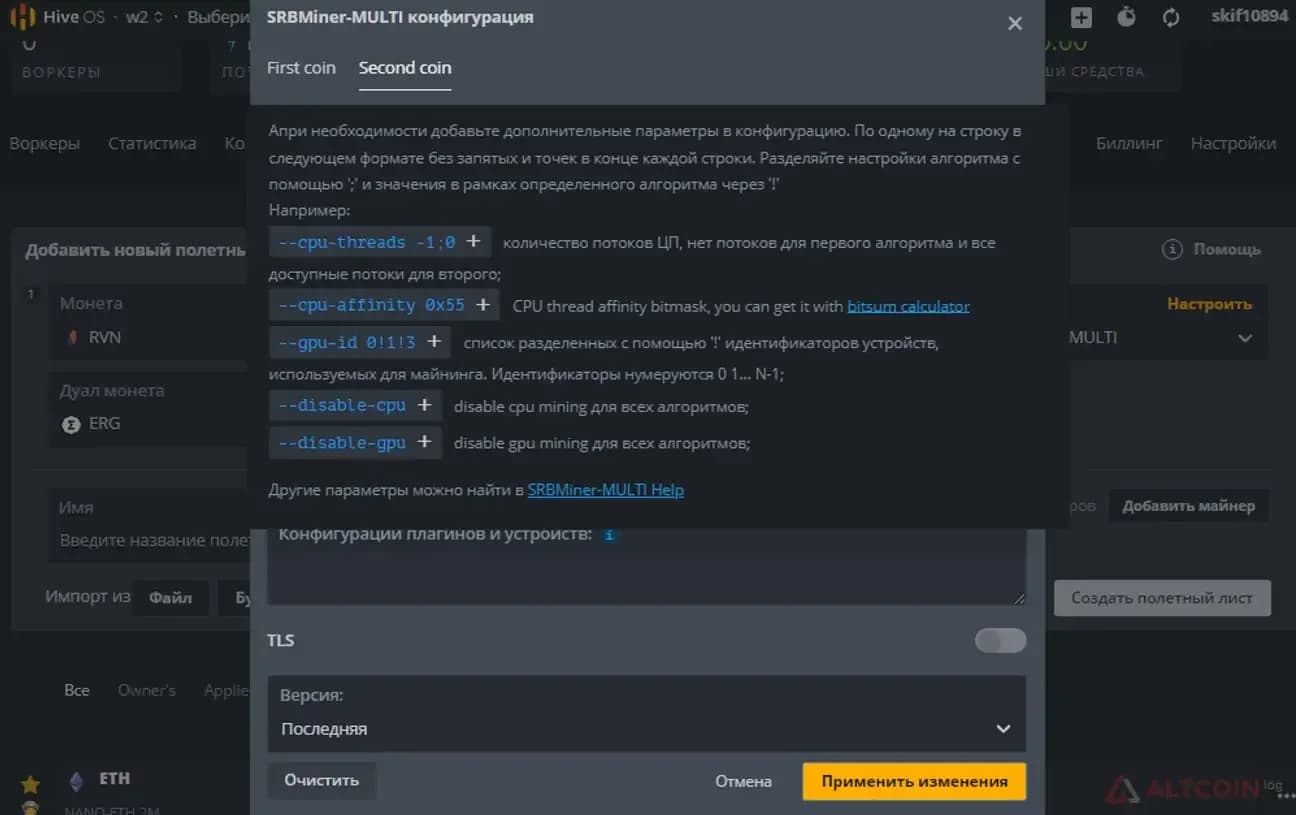Image resolution: width=1296 pixels, height=815 pixels.
Task: Expand the Версия dropdown
Action: 647,714
